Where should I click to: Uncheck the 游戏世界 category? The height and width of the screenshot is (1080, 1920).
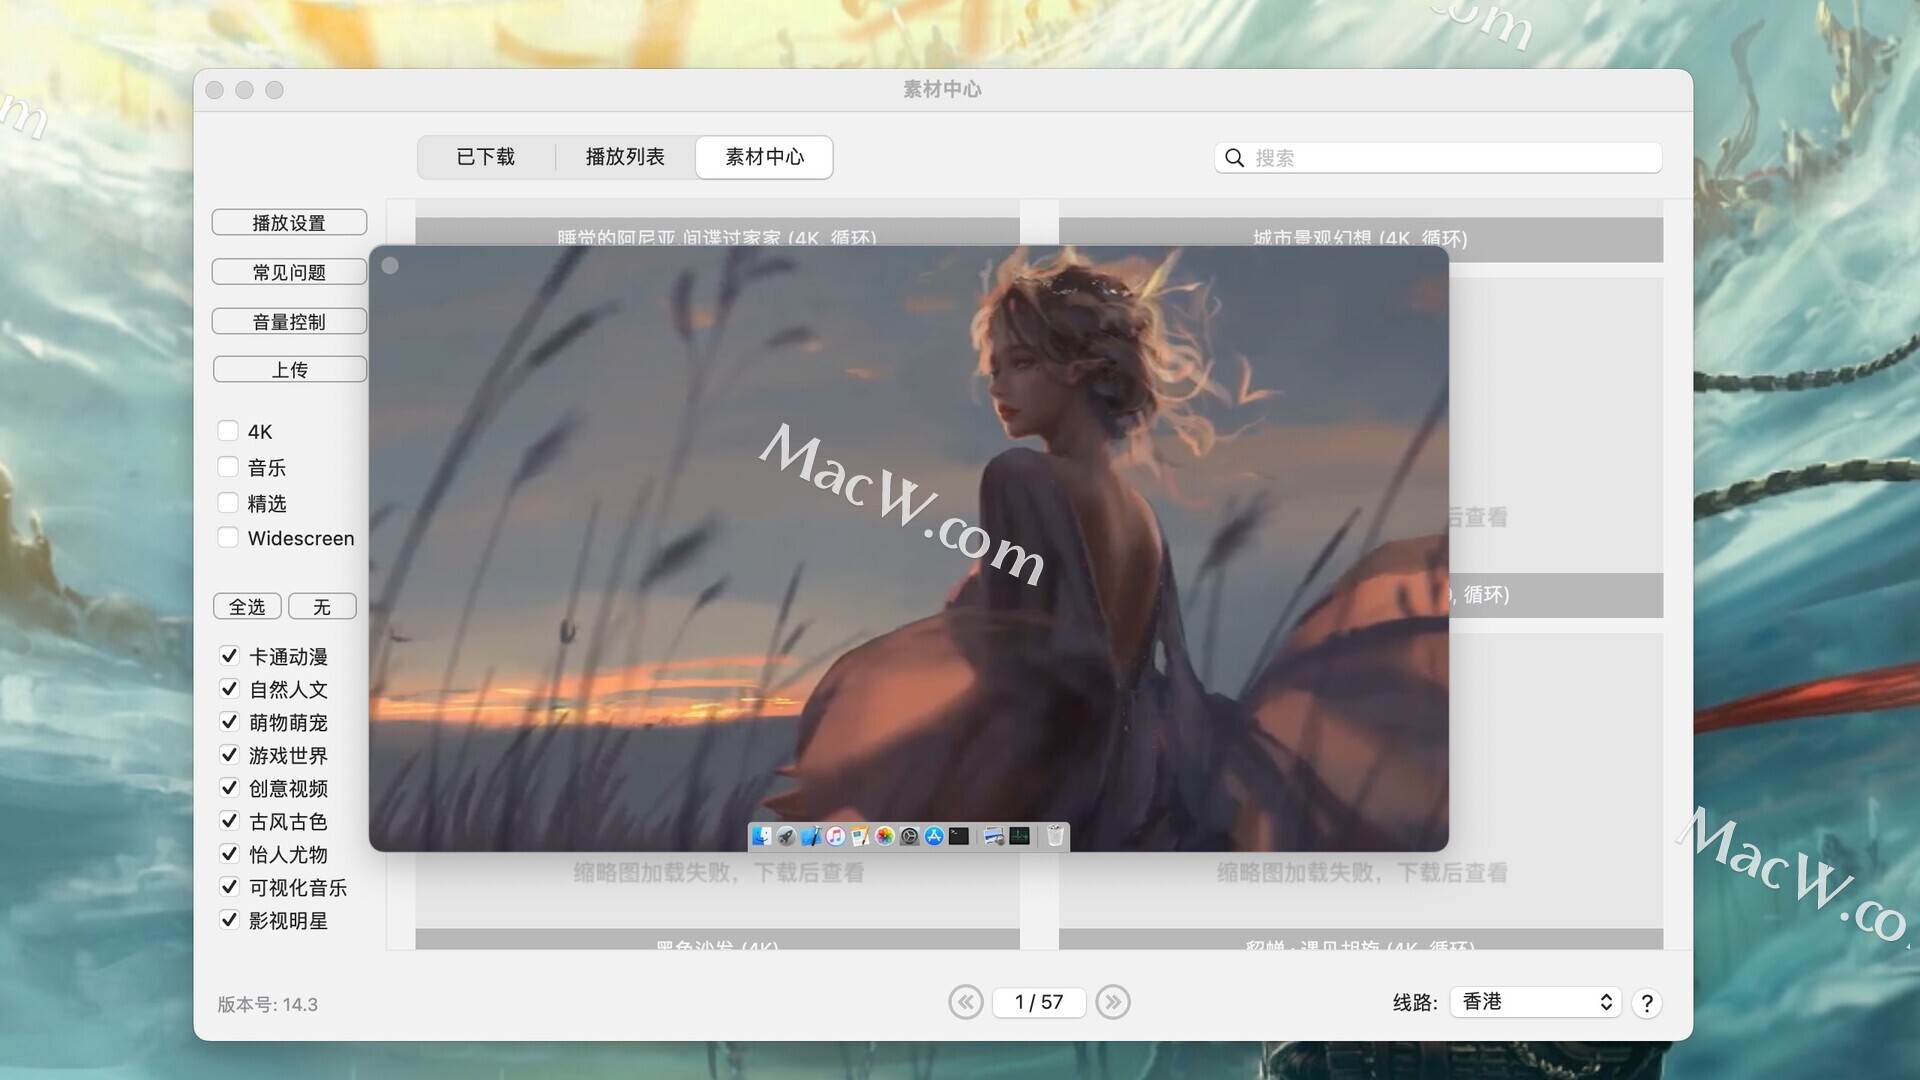(229, 755)
